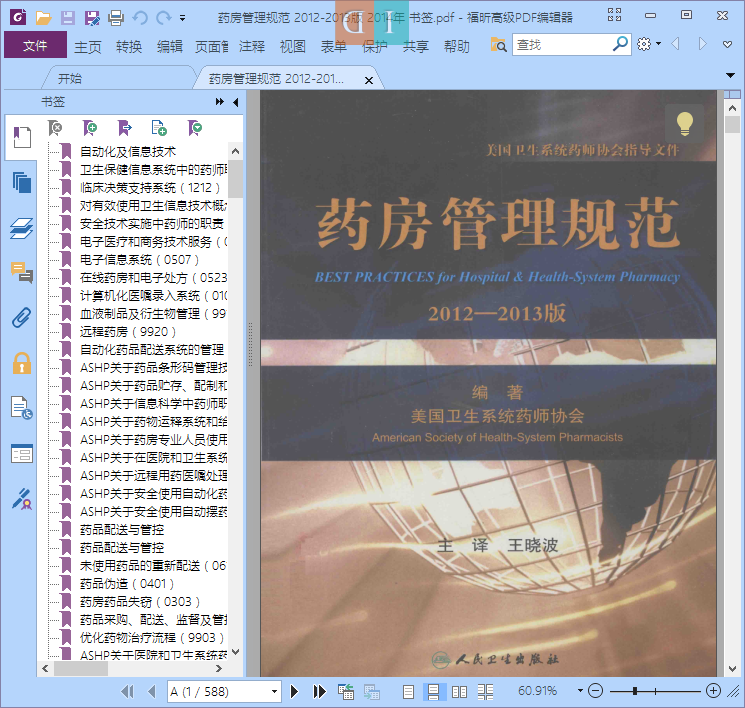745x708 pixels.
Task: Select the 编辑 tab
Action: click(x=170, y=47)
